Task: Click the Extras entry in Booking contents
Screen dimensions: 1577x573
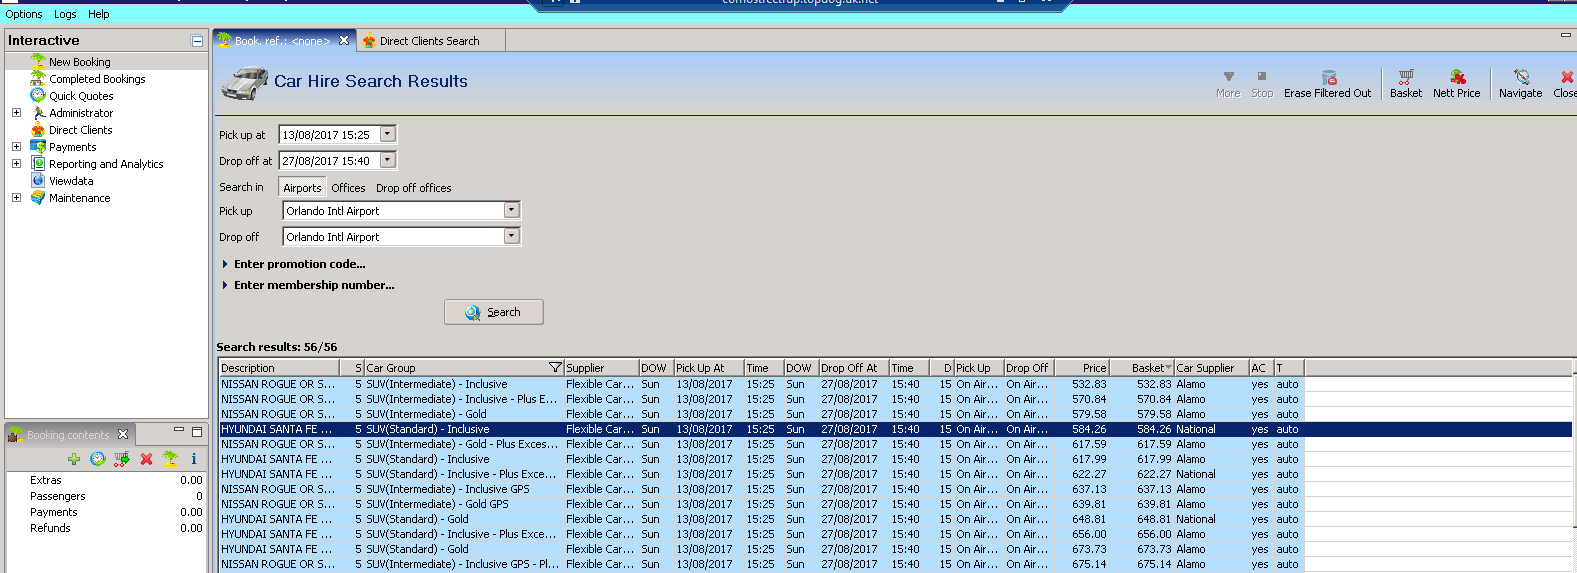Action: (45, 480)
